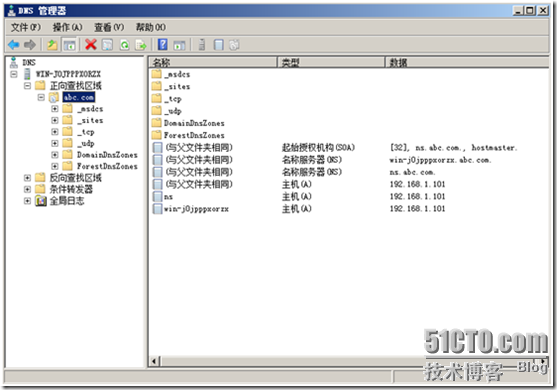Click the Up one level folder icon
The width and height of the screenshot is (557, 390).
coord(53,45)
